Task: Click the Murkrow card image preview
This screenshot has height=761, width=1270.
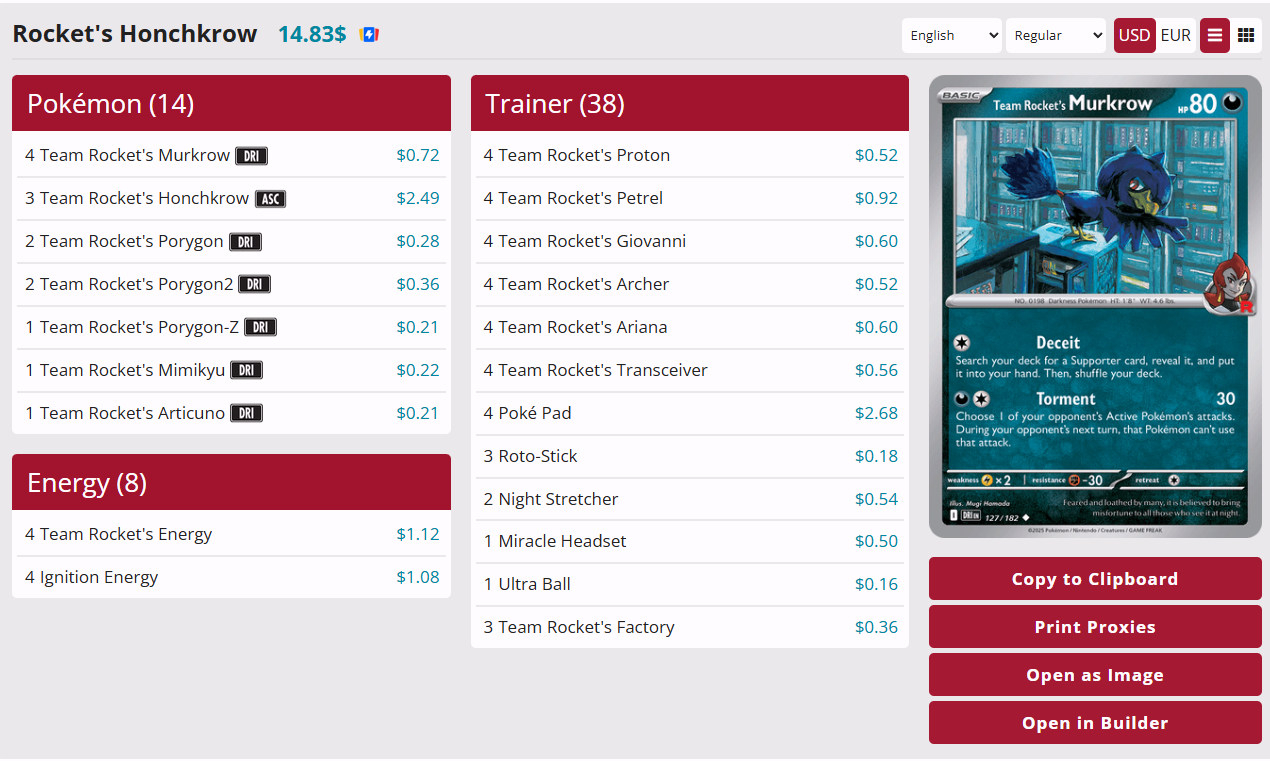Action: tap(1095, 307)
